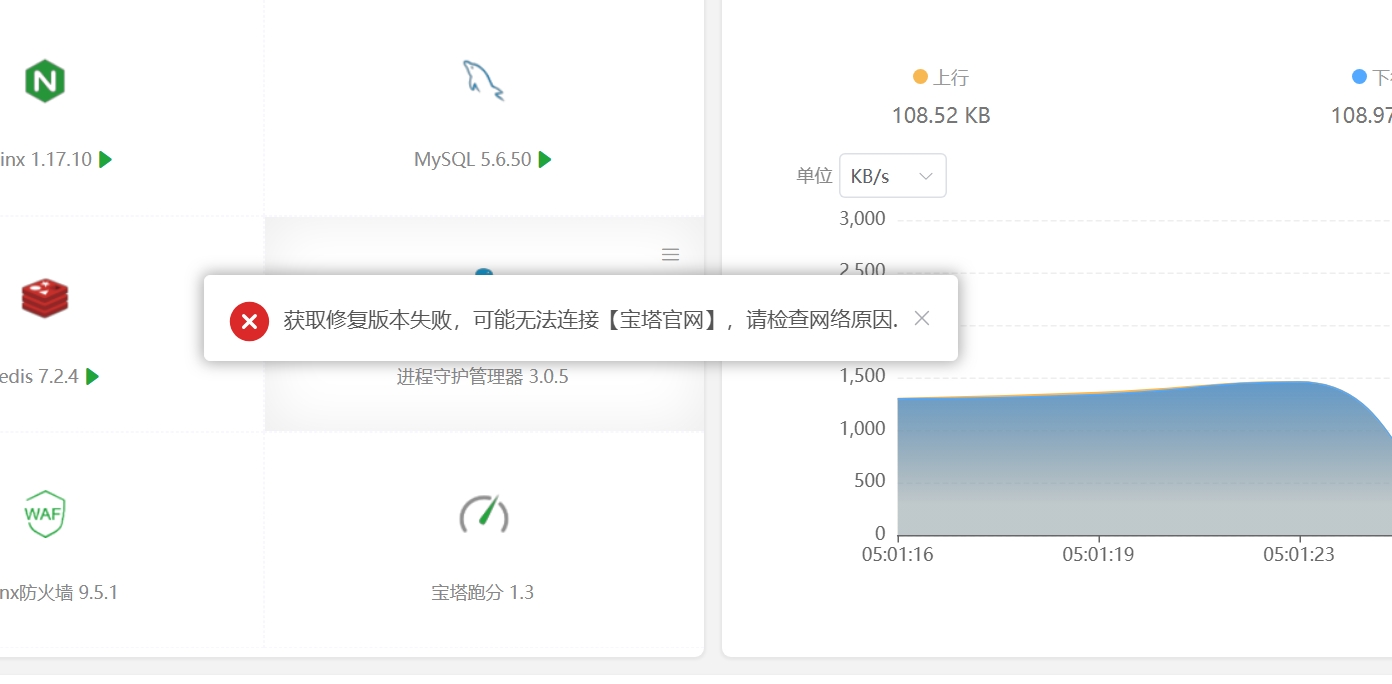Open 进程守护管理器 3.0.5 label
Viewport: 1392px width, 684px height.
483,376
